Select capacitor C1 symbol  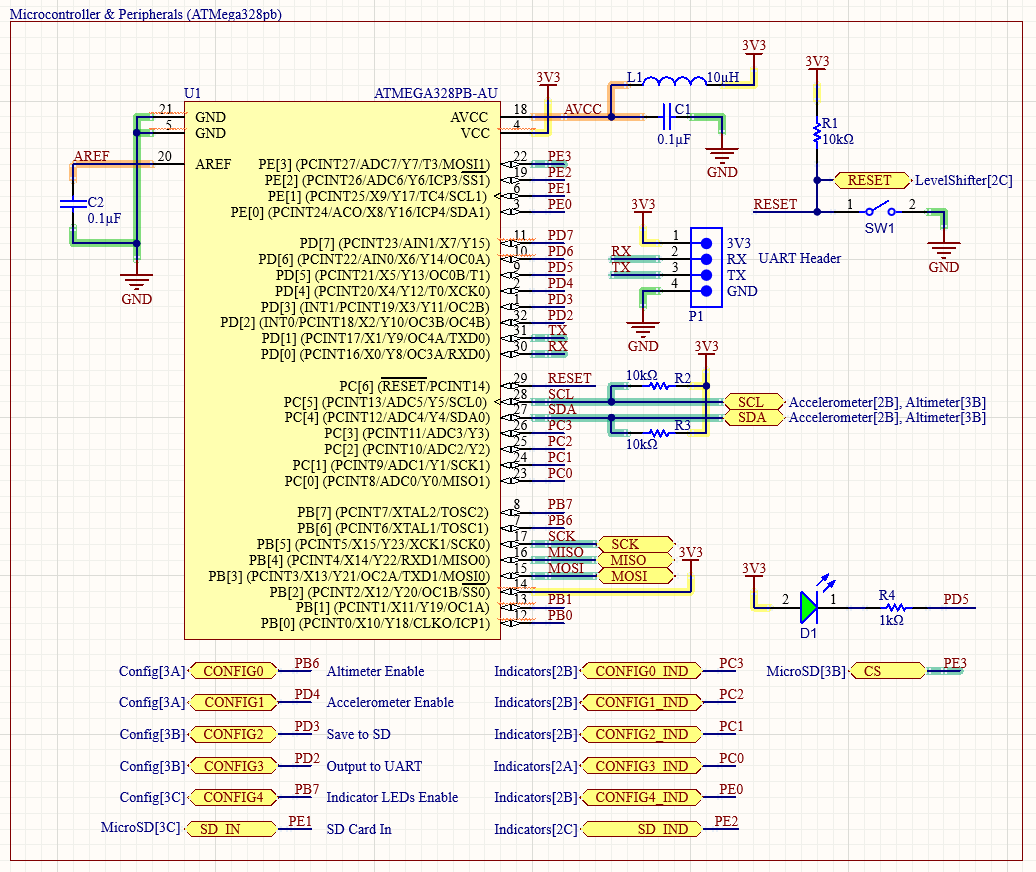click(x=667, y=117)
